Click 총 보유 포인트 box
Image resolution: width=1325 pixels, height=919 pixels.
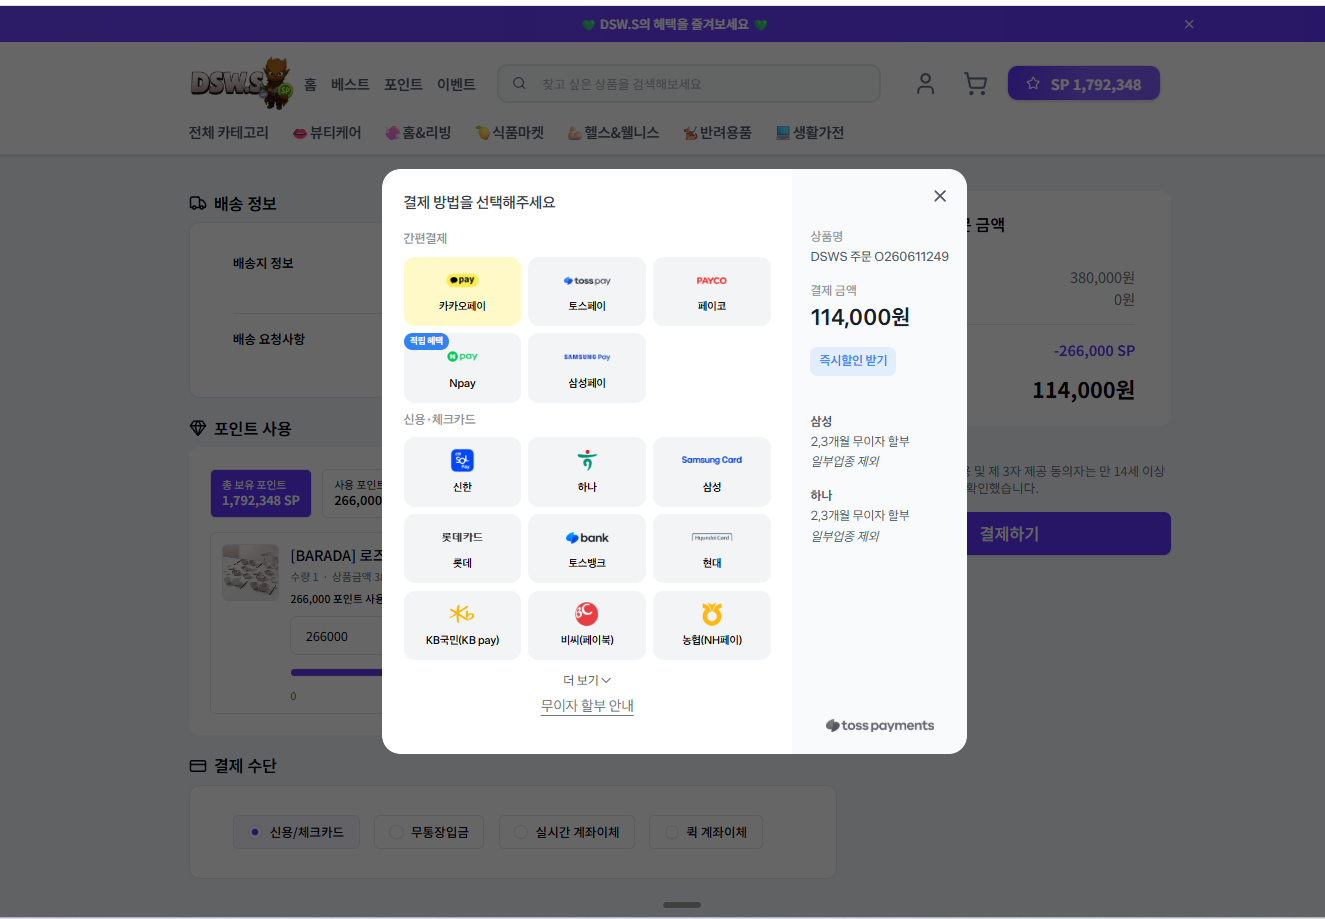tap(261, 493)
